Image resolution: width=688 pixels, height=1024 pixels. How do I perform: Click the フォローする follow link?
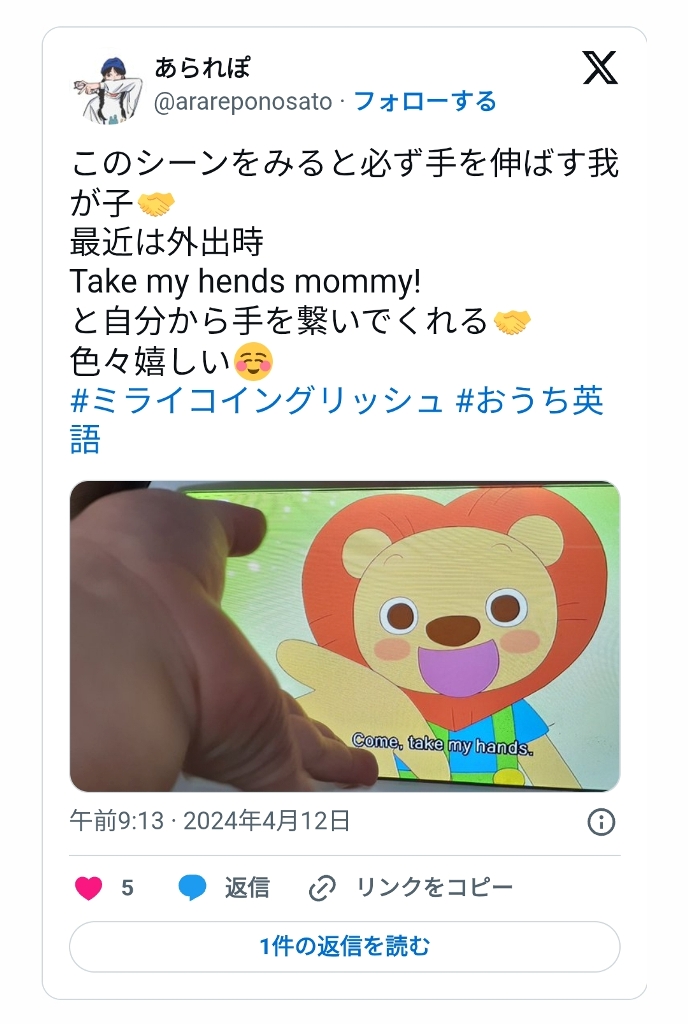(x=425, y=102)
